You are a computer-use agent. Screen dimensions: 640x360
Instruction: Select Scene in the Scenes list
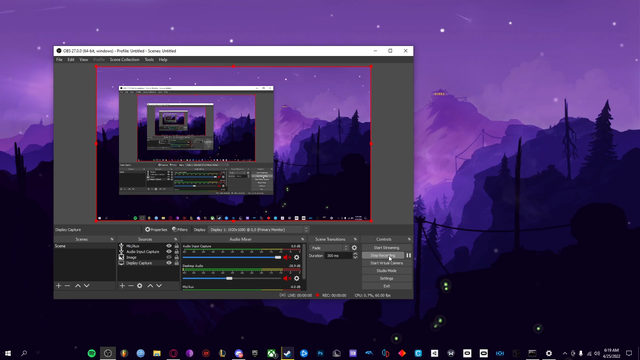(x=85, y=246)
